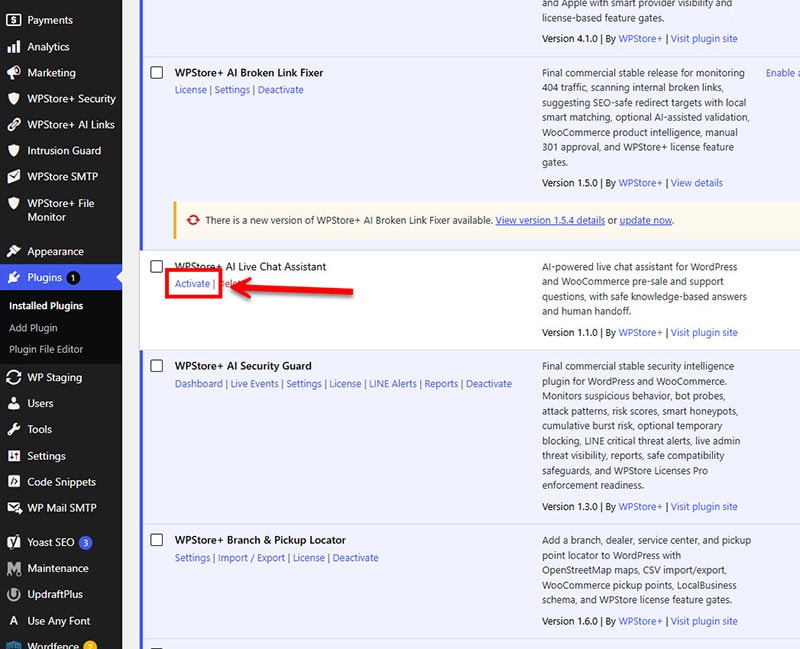Open Settings link for AI Broken Link Fixer
This screenshot has width=800, height=649.
[x=232, y=90]
